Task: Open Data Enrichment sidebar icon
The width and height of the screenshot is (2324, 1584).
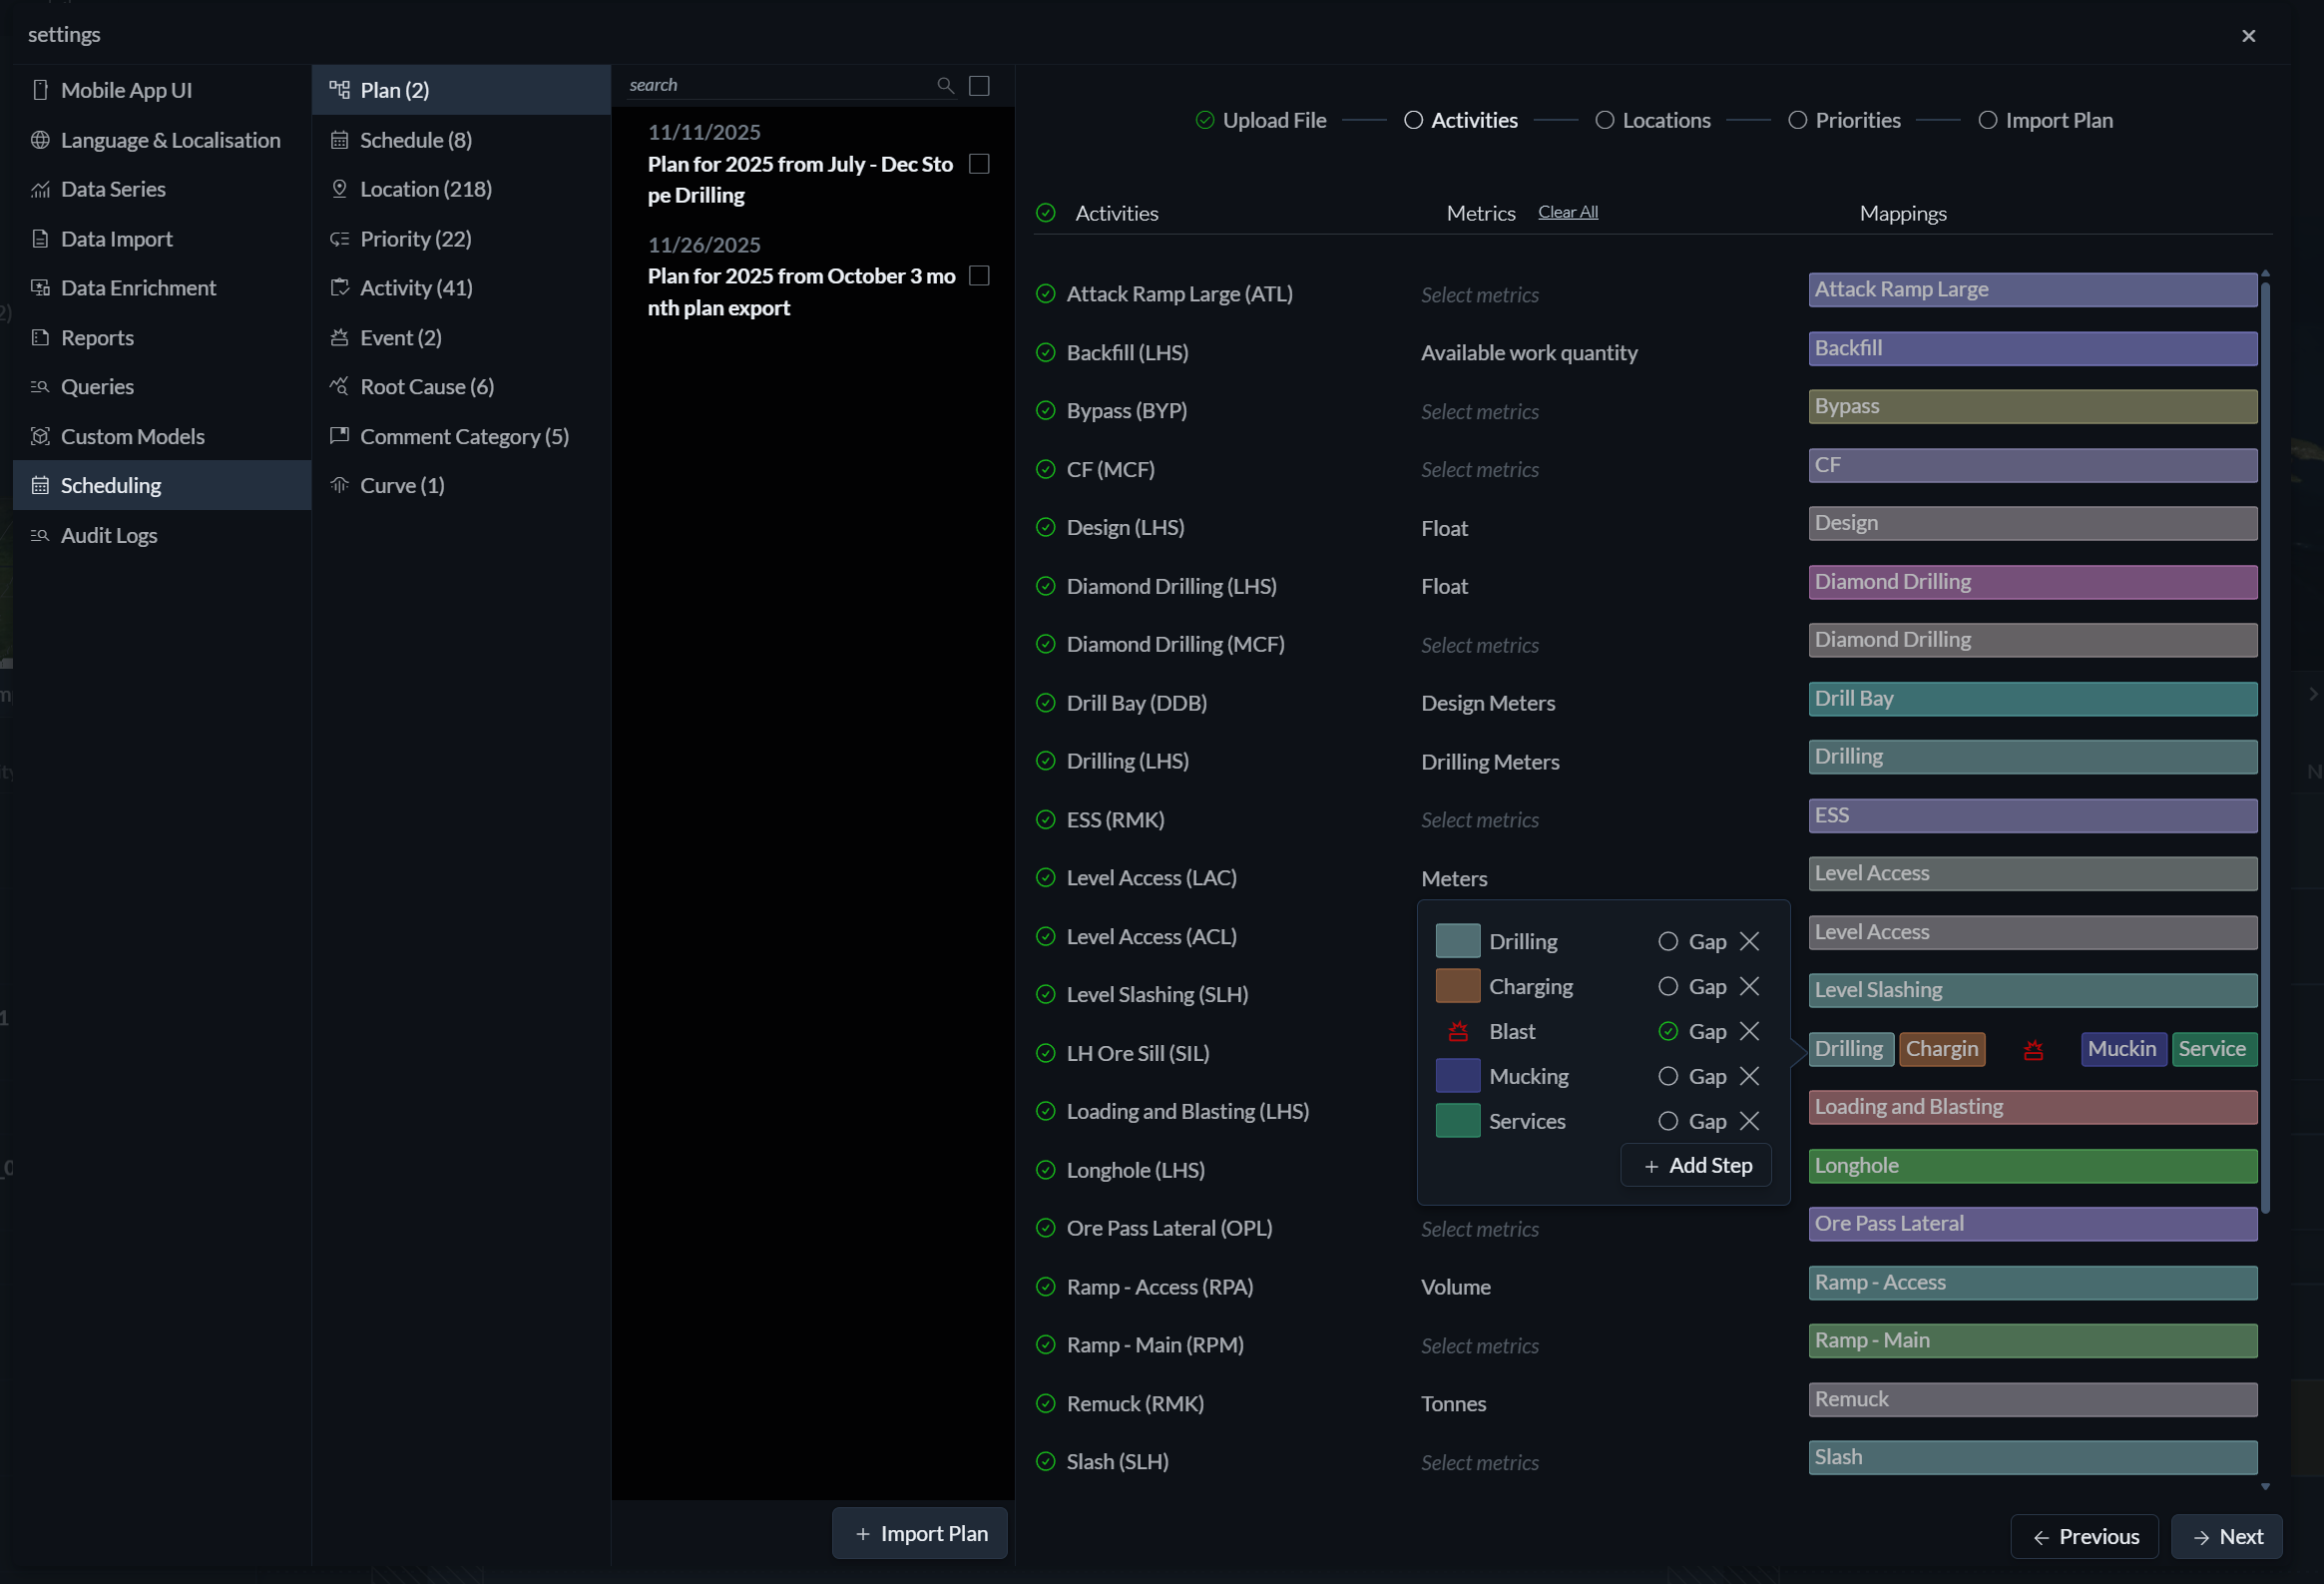Action: pos(40,288)
